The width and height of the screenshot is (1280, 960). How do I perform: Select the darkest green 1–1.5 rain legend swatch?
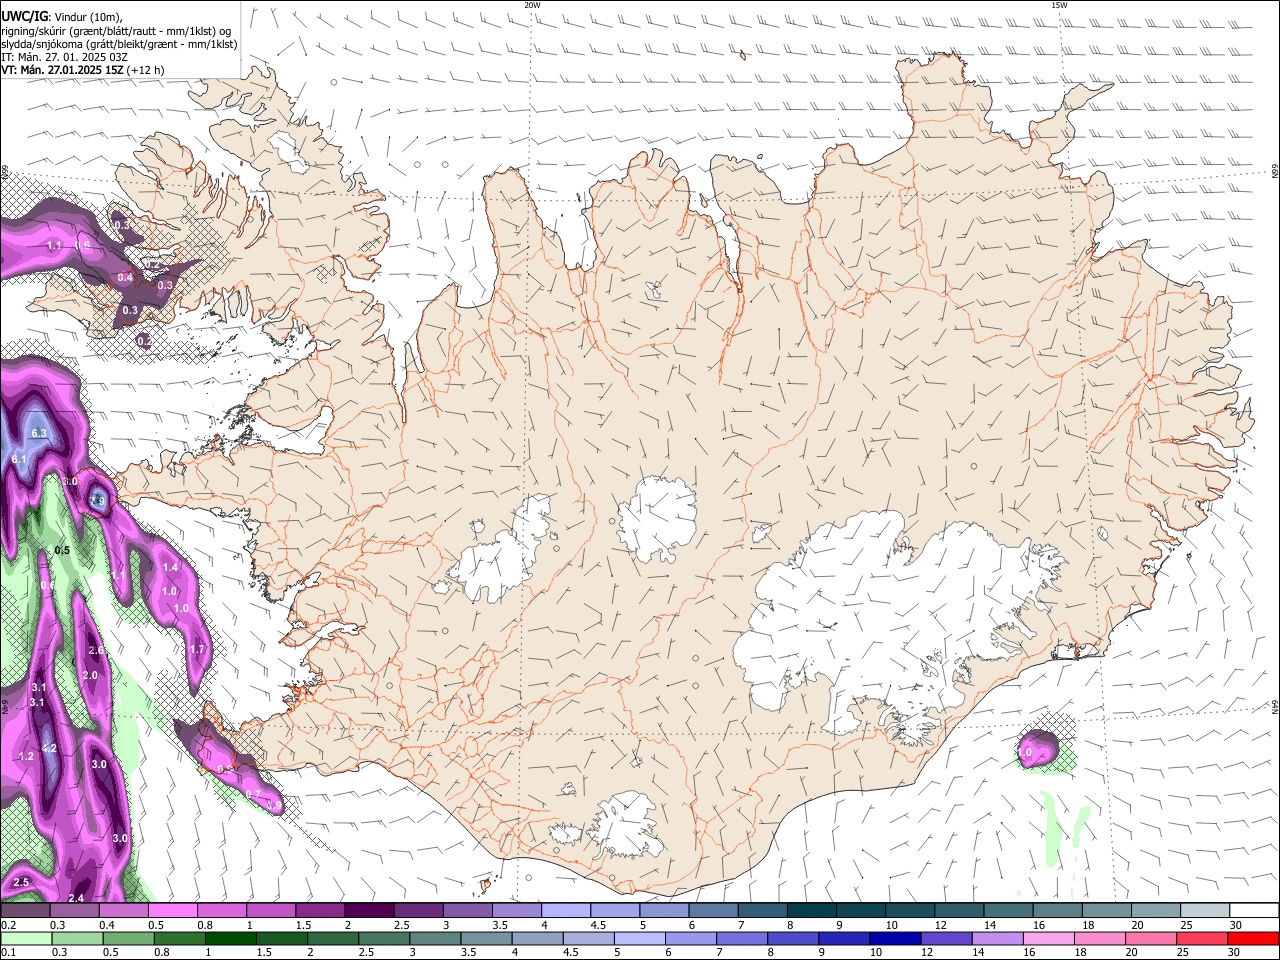pos(230,938)
